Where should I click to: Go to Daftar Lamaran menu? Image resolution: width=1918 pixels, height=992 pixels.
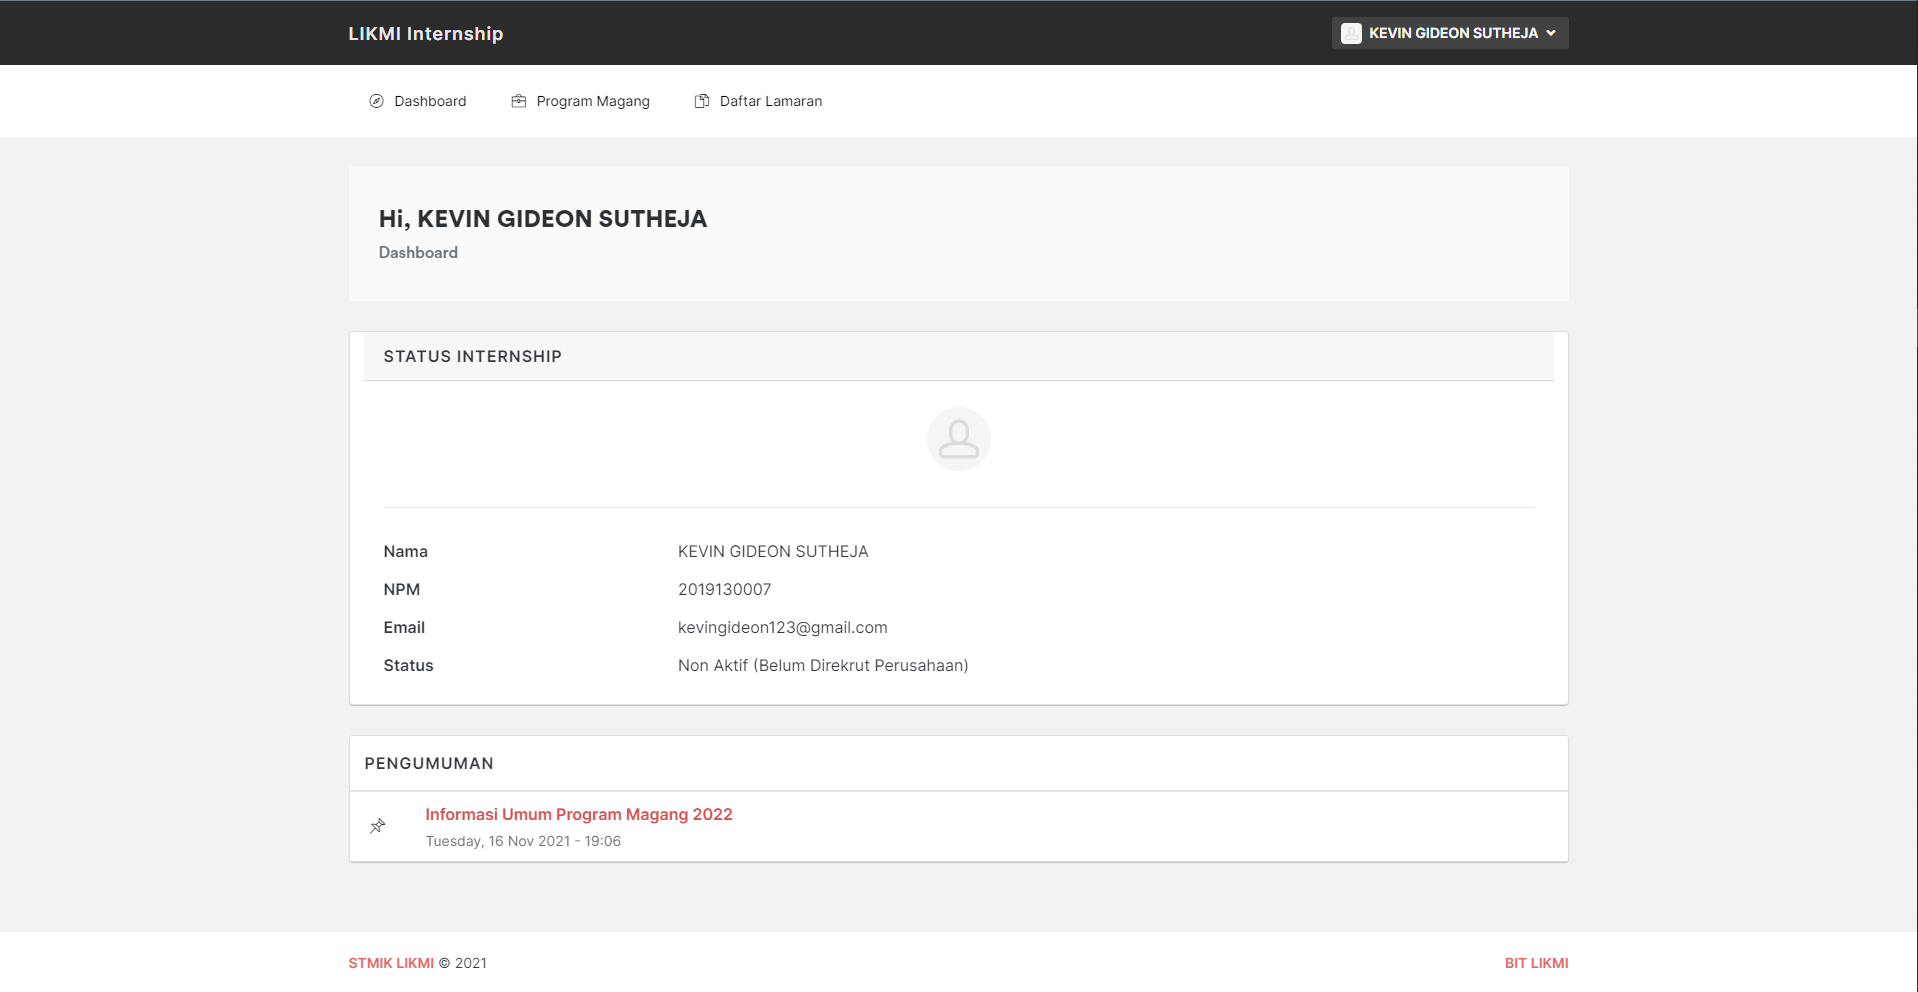click(x=759, y=101)
